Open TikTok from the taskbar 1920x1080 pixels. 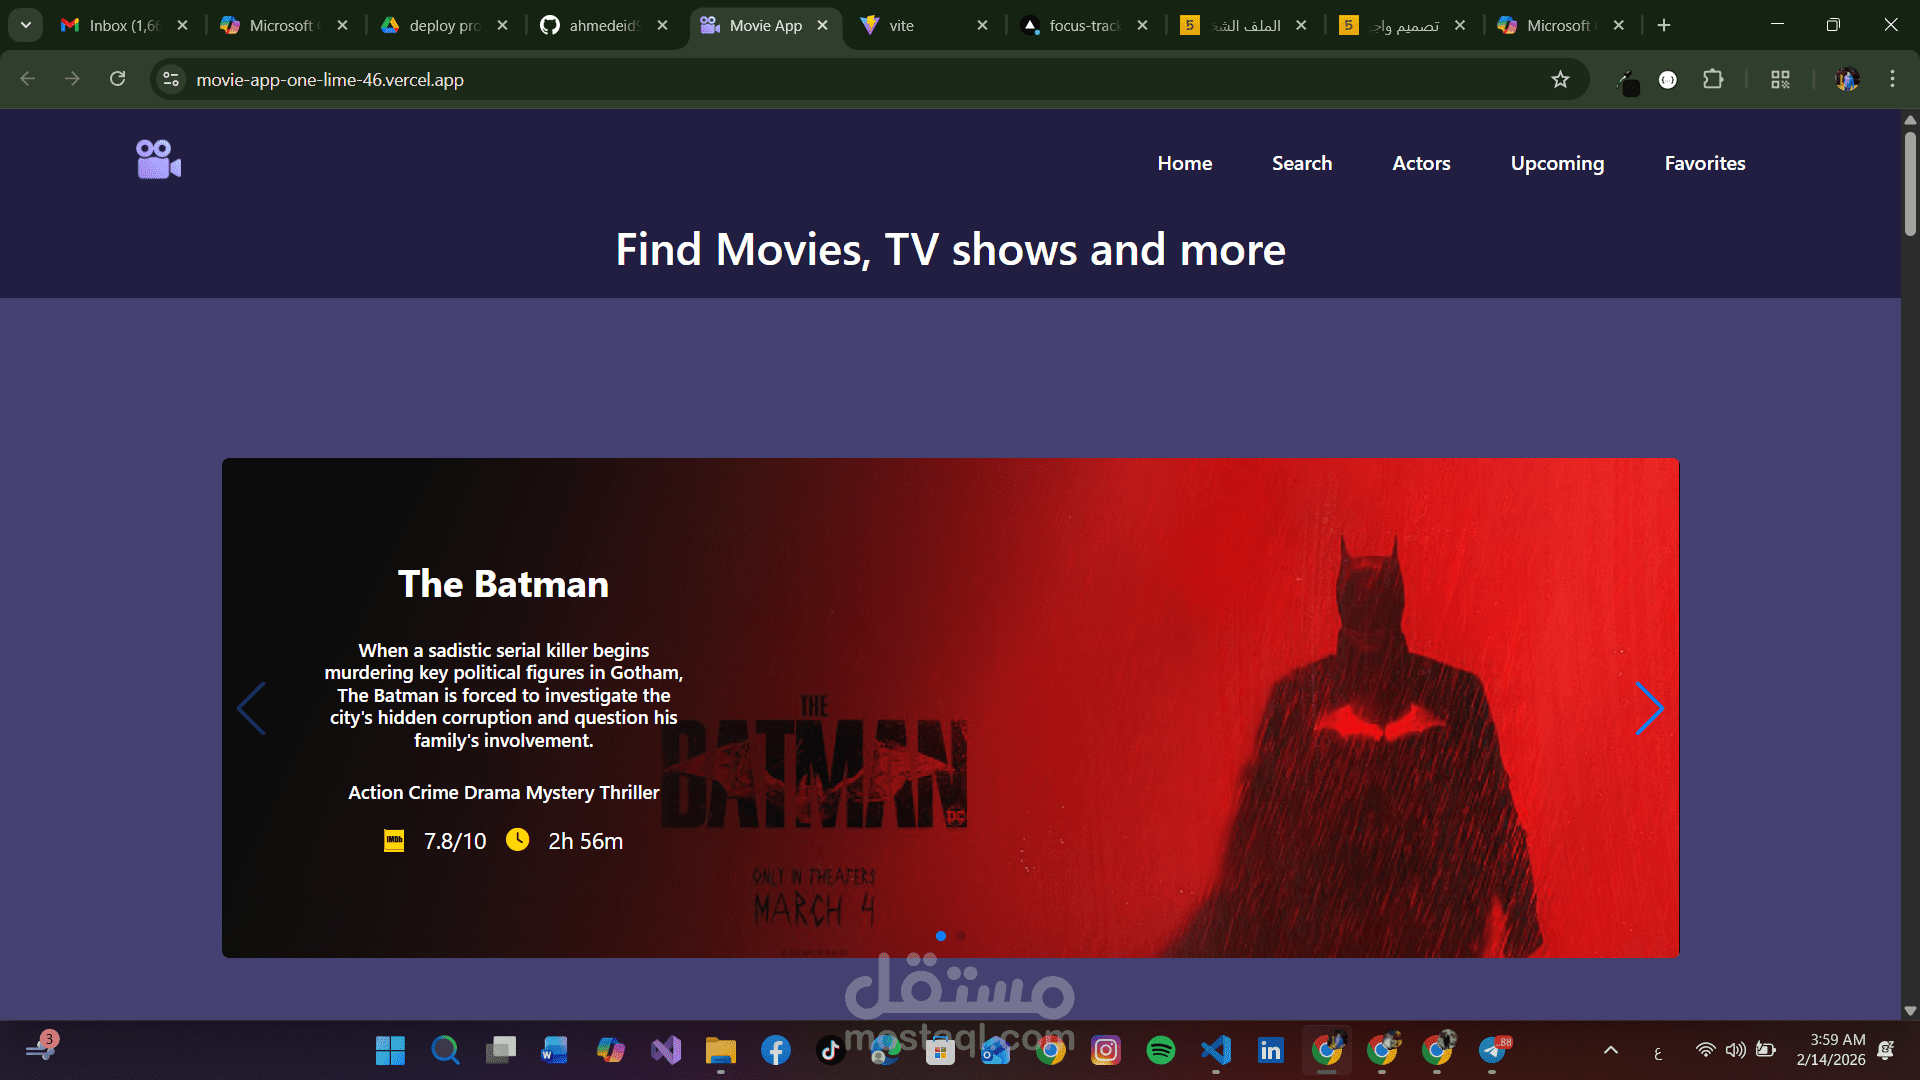click(830, 1050)
